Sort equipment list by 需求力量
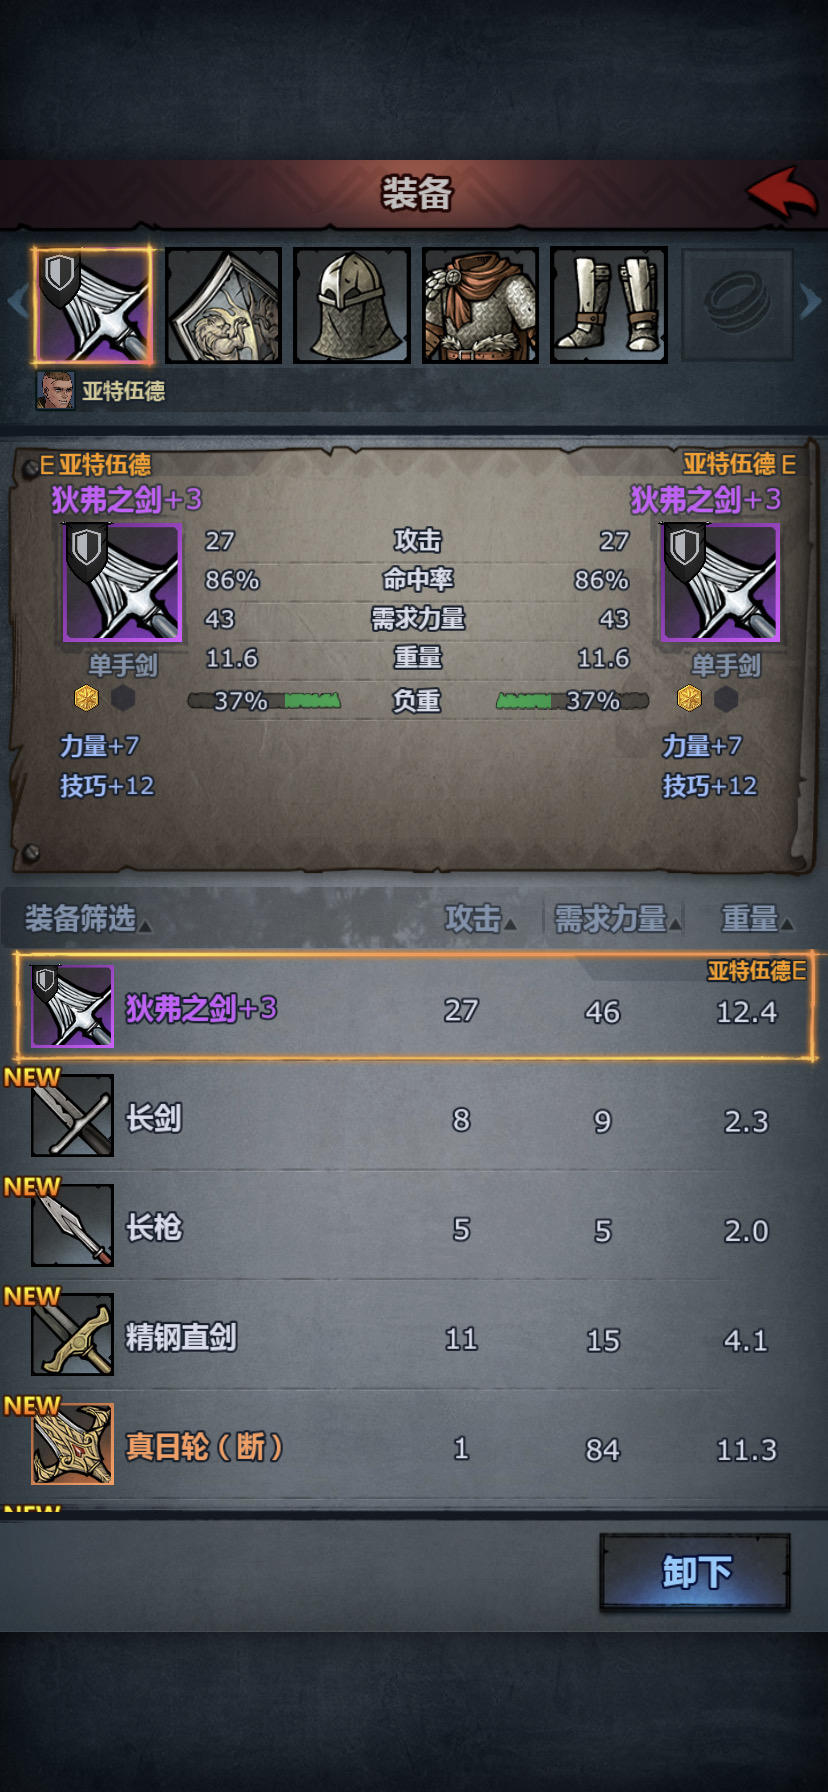828x1792 pixels. 617,918
